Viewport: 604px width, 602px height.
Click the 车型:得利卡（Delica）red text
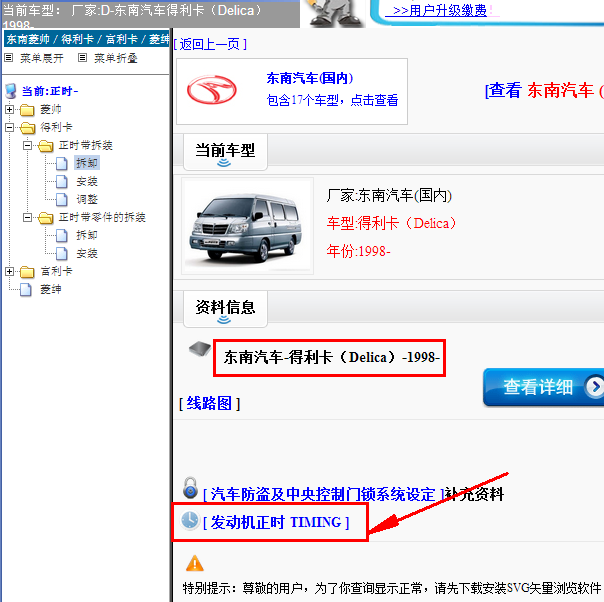point(391,223)
